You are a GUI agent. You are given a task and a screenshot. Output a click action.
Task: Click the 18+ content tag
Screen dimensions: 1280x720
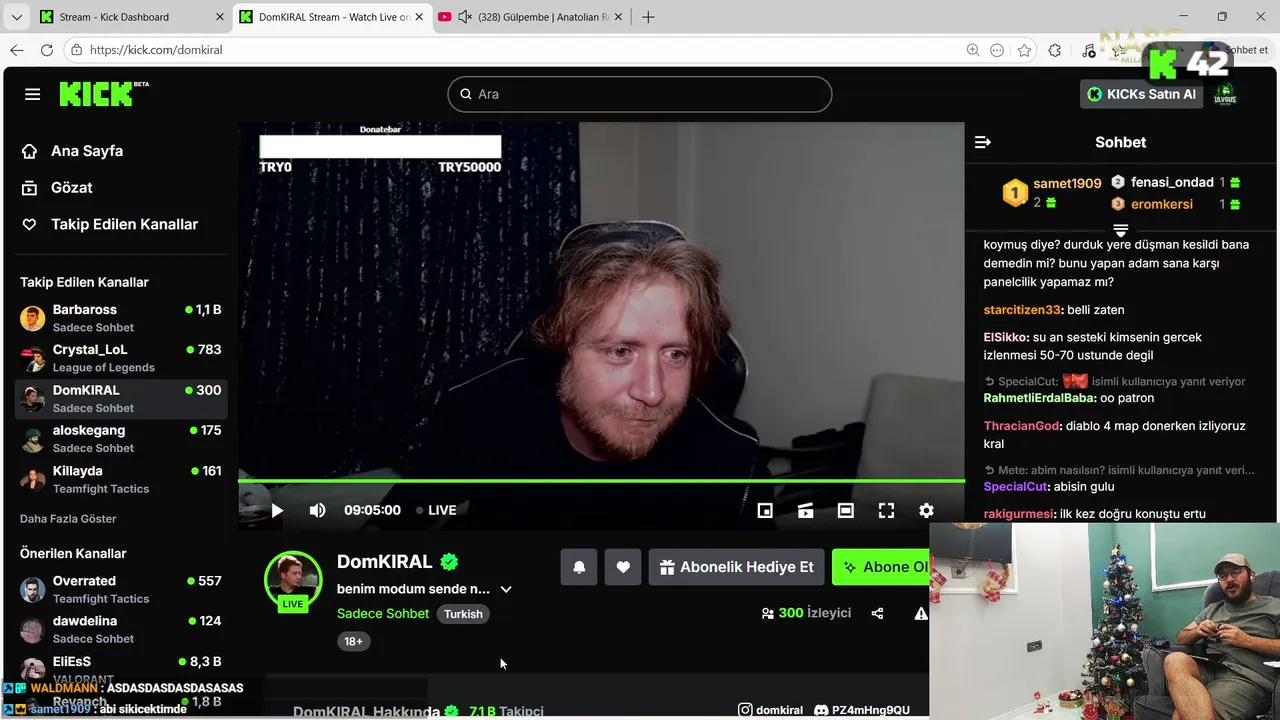[x=353, y=642]
